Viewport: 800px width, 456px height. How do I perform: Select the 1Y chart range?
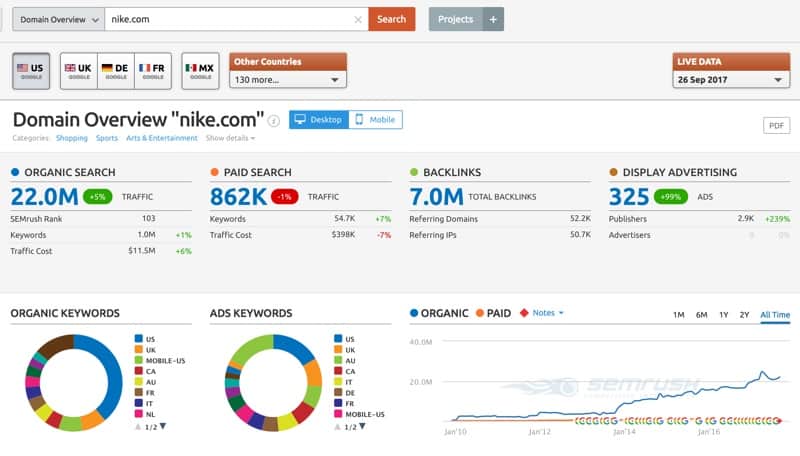pos(723,315)
